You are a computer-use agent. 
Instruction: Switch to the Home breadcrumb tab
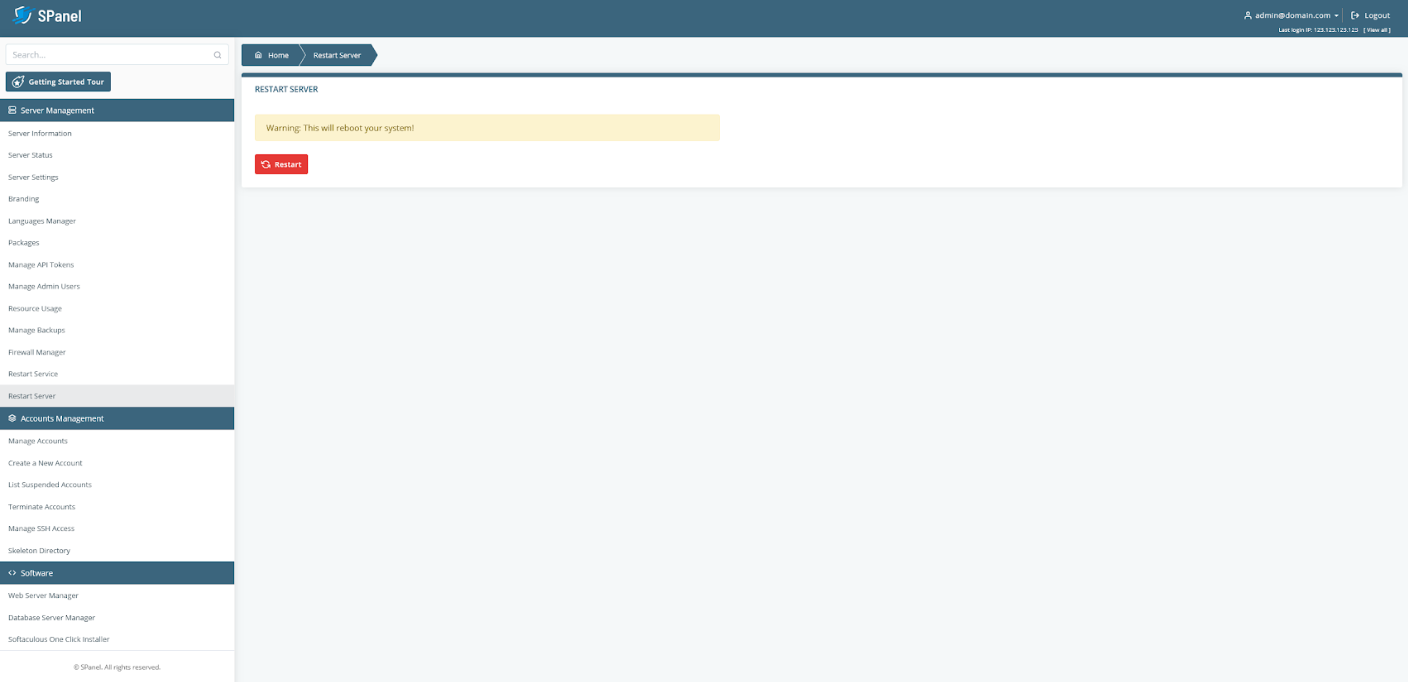click(x=278, y=55)
